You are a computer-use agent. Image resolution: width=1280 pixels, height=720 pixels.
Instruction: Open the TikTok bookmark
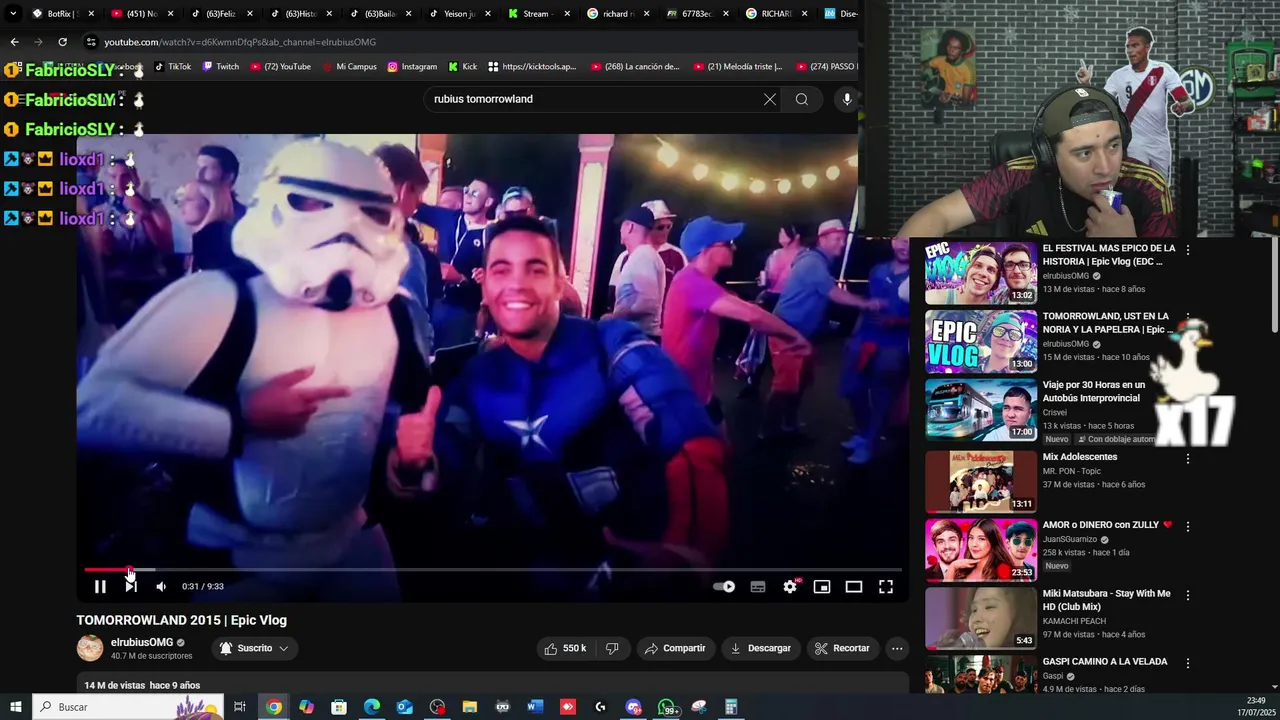(173, 67)
